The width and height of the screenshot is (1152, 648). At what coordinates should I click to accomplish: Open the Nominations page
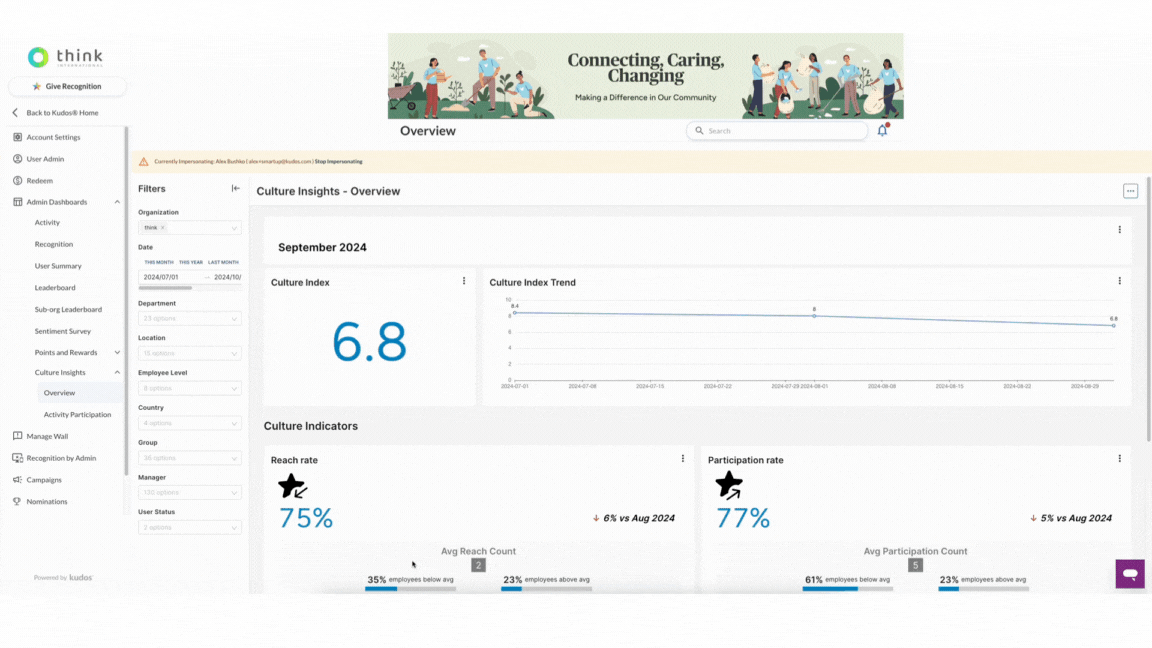click(46, 502)
